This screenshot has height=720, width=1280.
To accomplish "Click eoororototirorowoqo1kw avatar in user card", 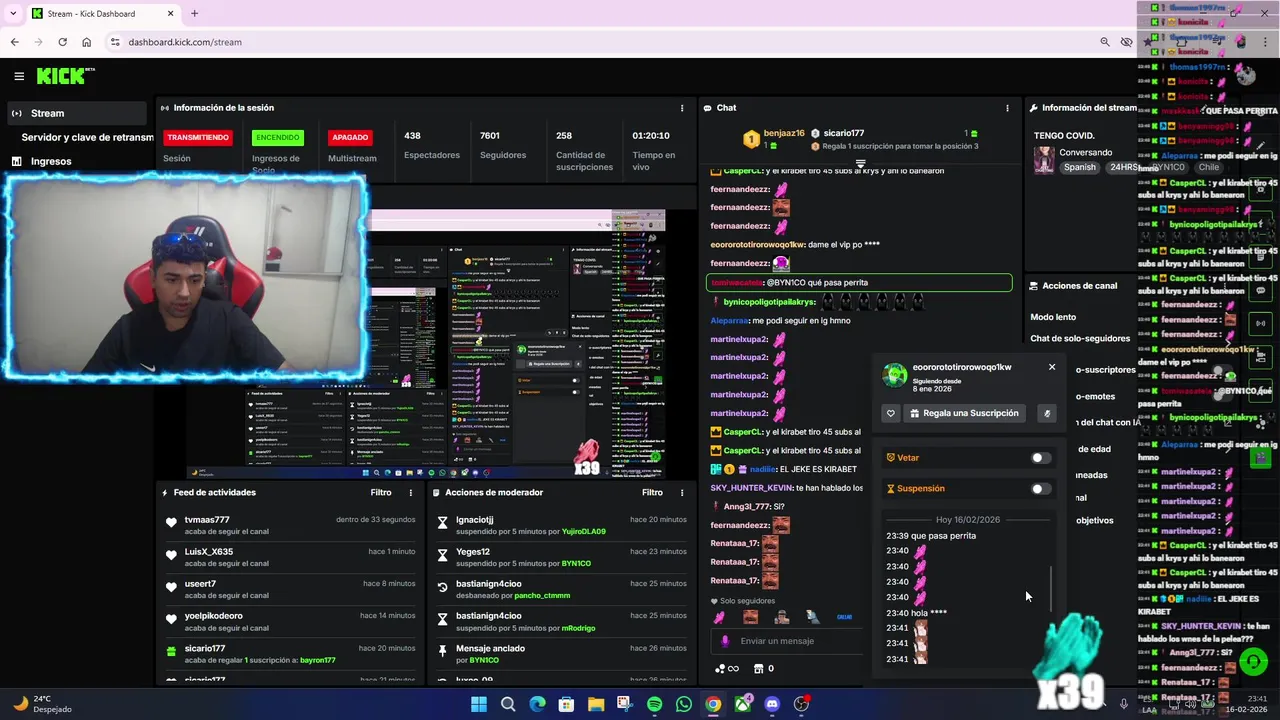I will (x=894, y=375).
